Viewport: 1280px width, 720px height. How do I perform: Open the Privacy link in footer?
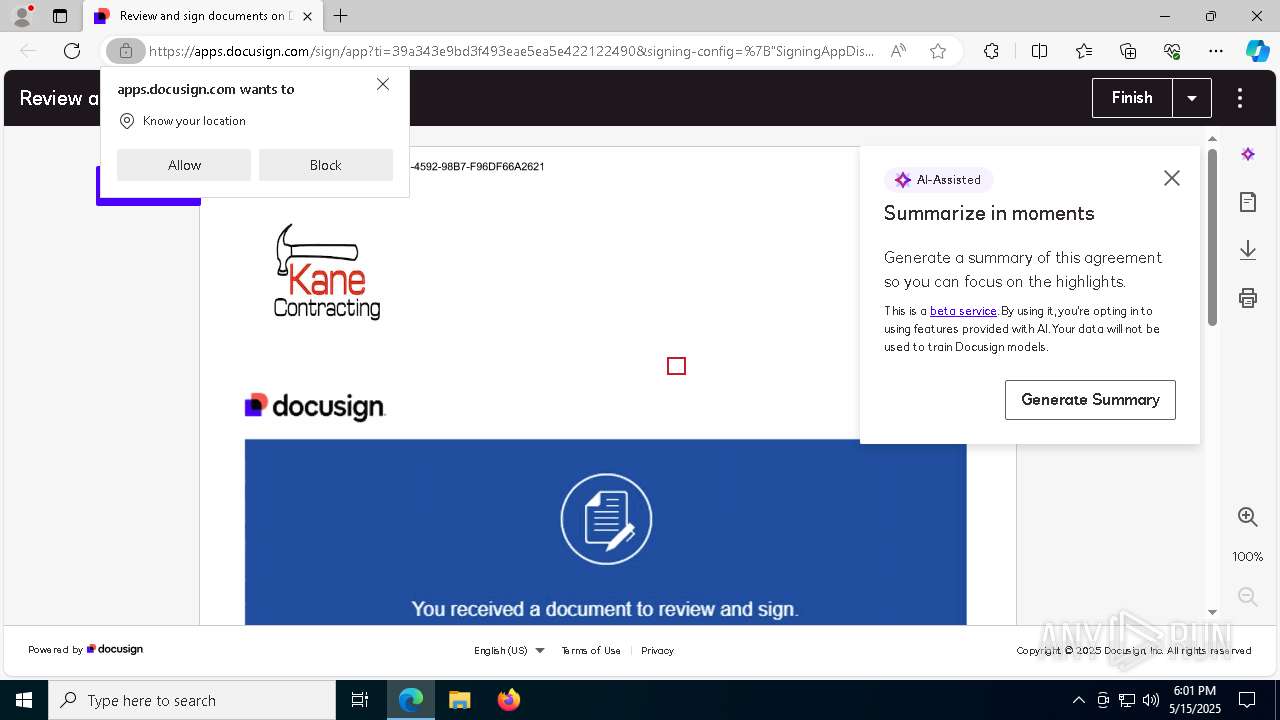(657, 650)
